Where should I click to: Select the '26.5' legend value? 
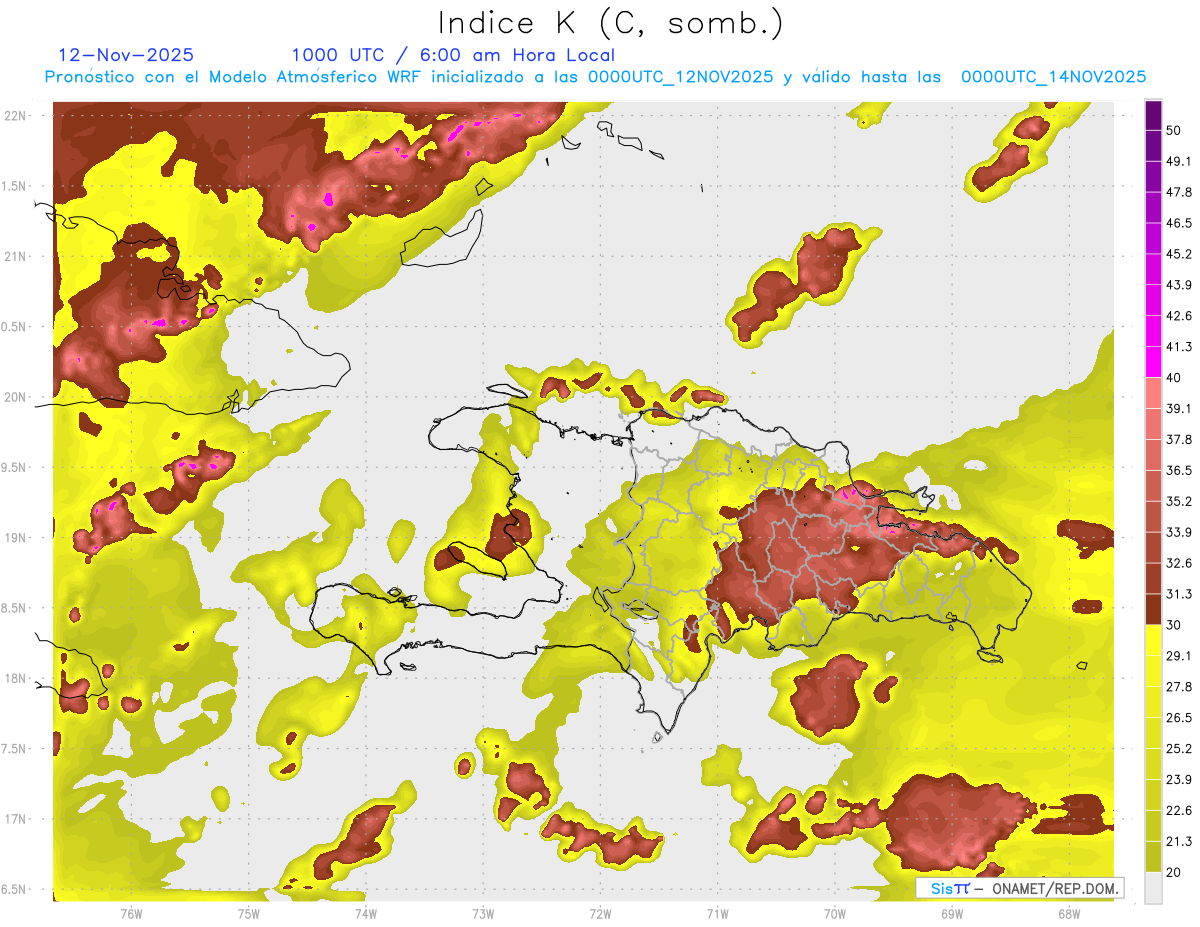pos(1179,718)
